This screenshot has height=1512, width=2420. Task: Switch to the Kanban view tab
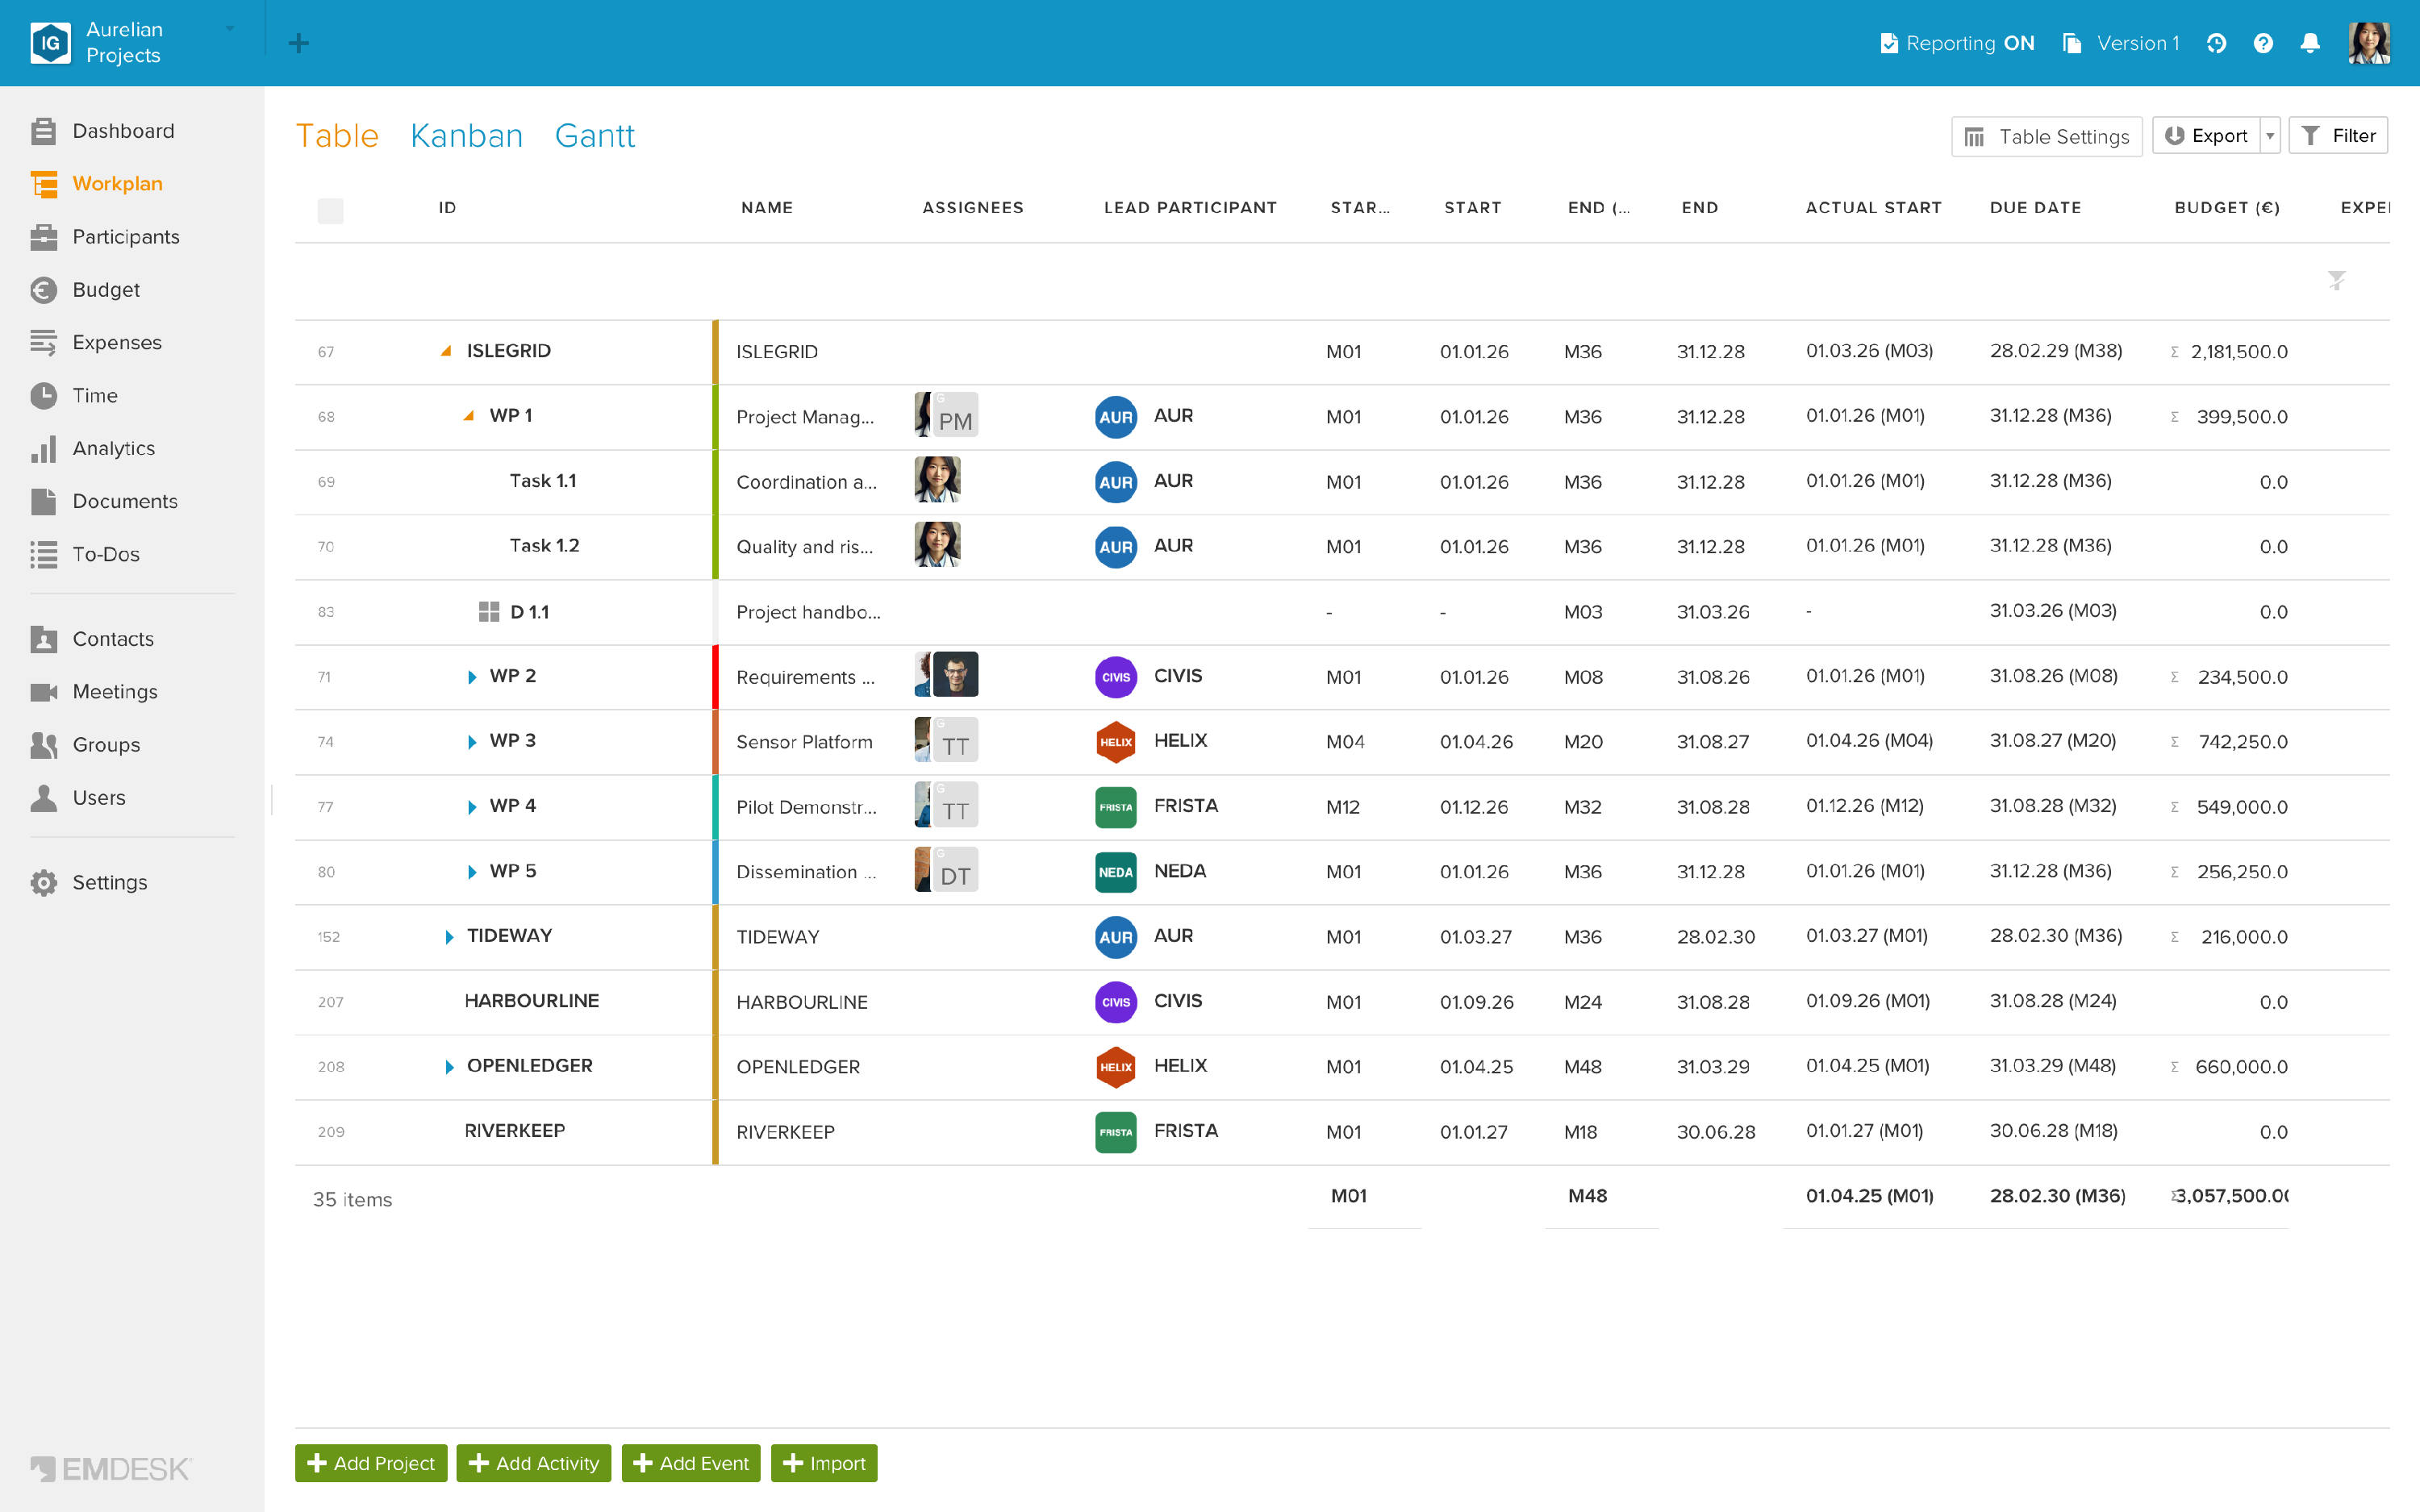click(x=466, y=135)
